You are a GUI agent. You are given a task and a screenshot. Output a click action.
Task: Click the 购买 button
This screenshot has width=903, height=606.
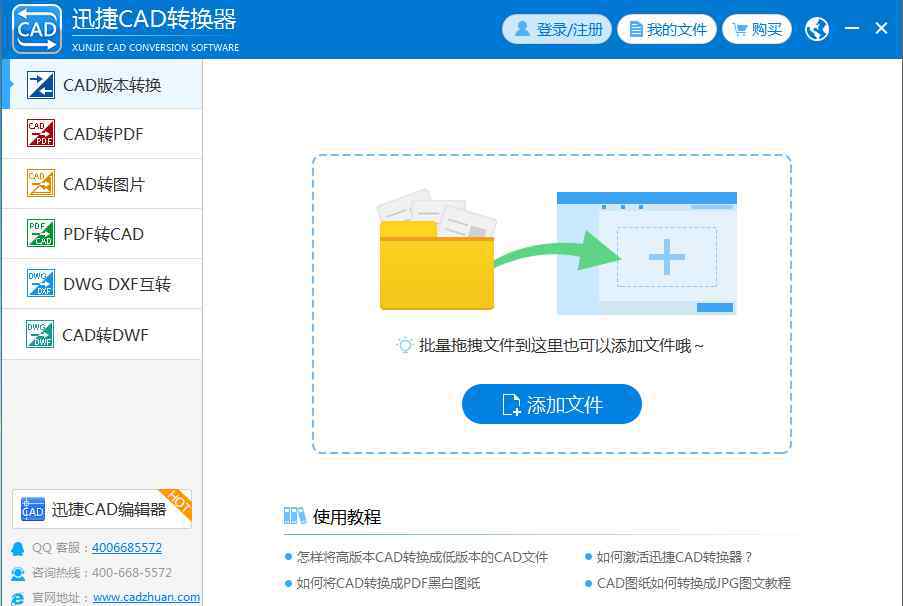coord(757,29)
